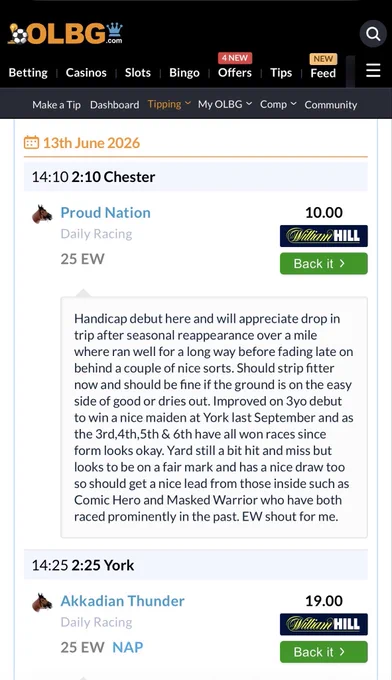Image resolution: width=392 pixels, height=680 pixels.
Task: Click the William Hill logo under 19.00
Action: click(x=323, y=624)
